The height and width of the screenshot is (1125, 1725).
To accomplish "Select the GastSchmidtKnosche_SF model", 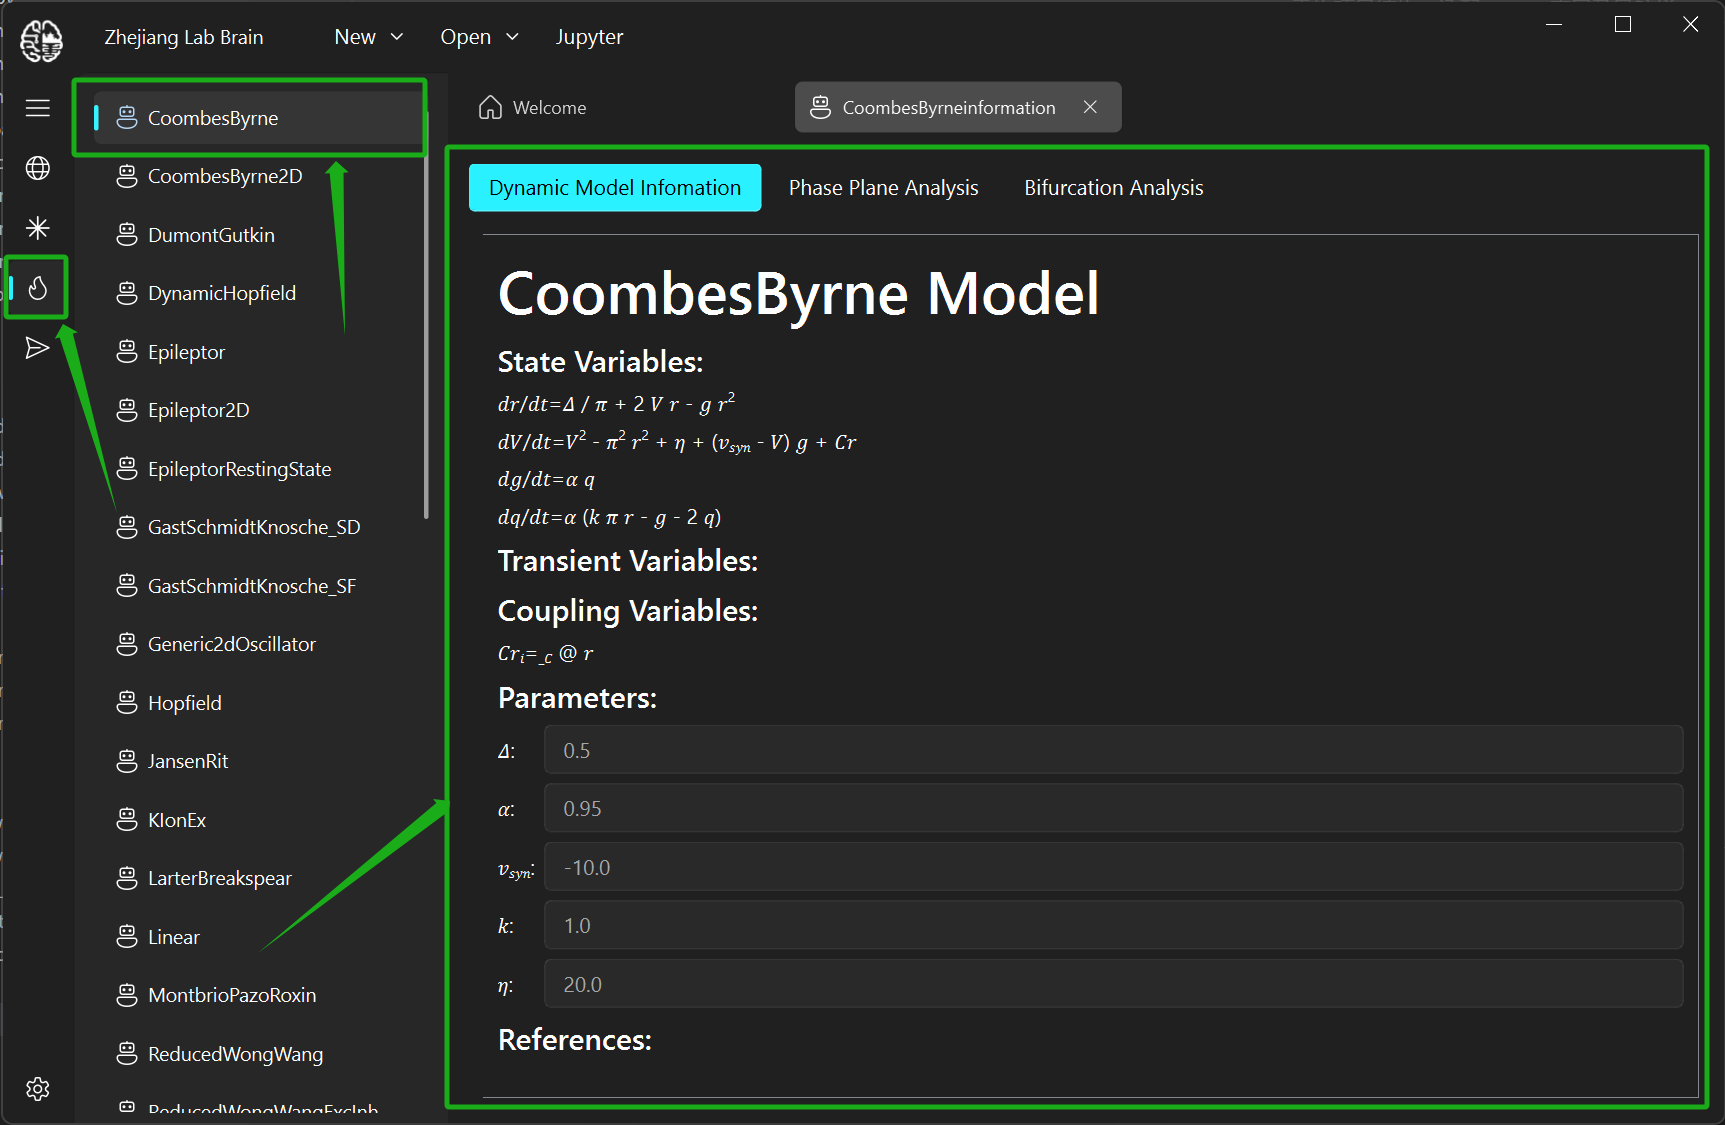I will point(250,586).
